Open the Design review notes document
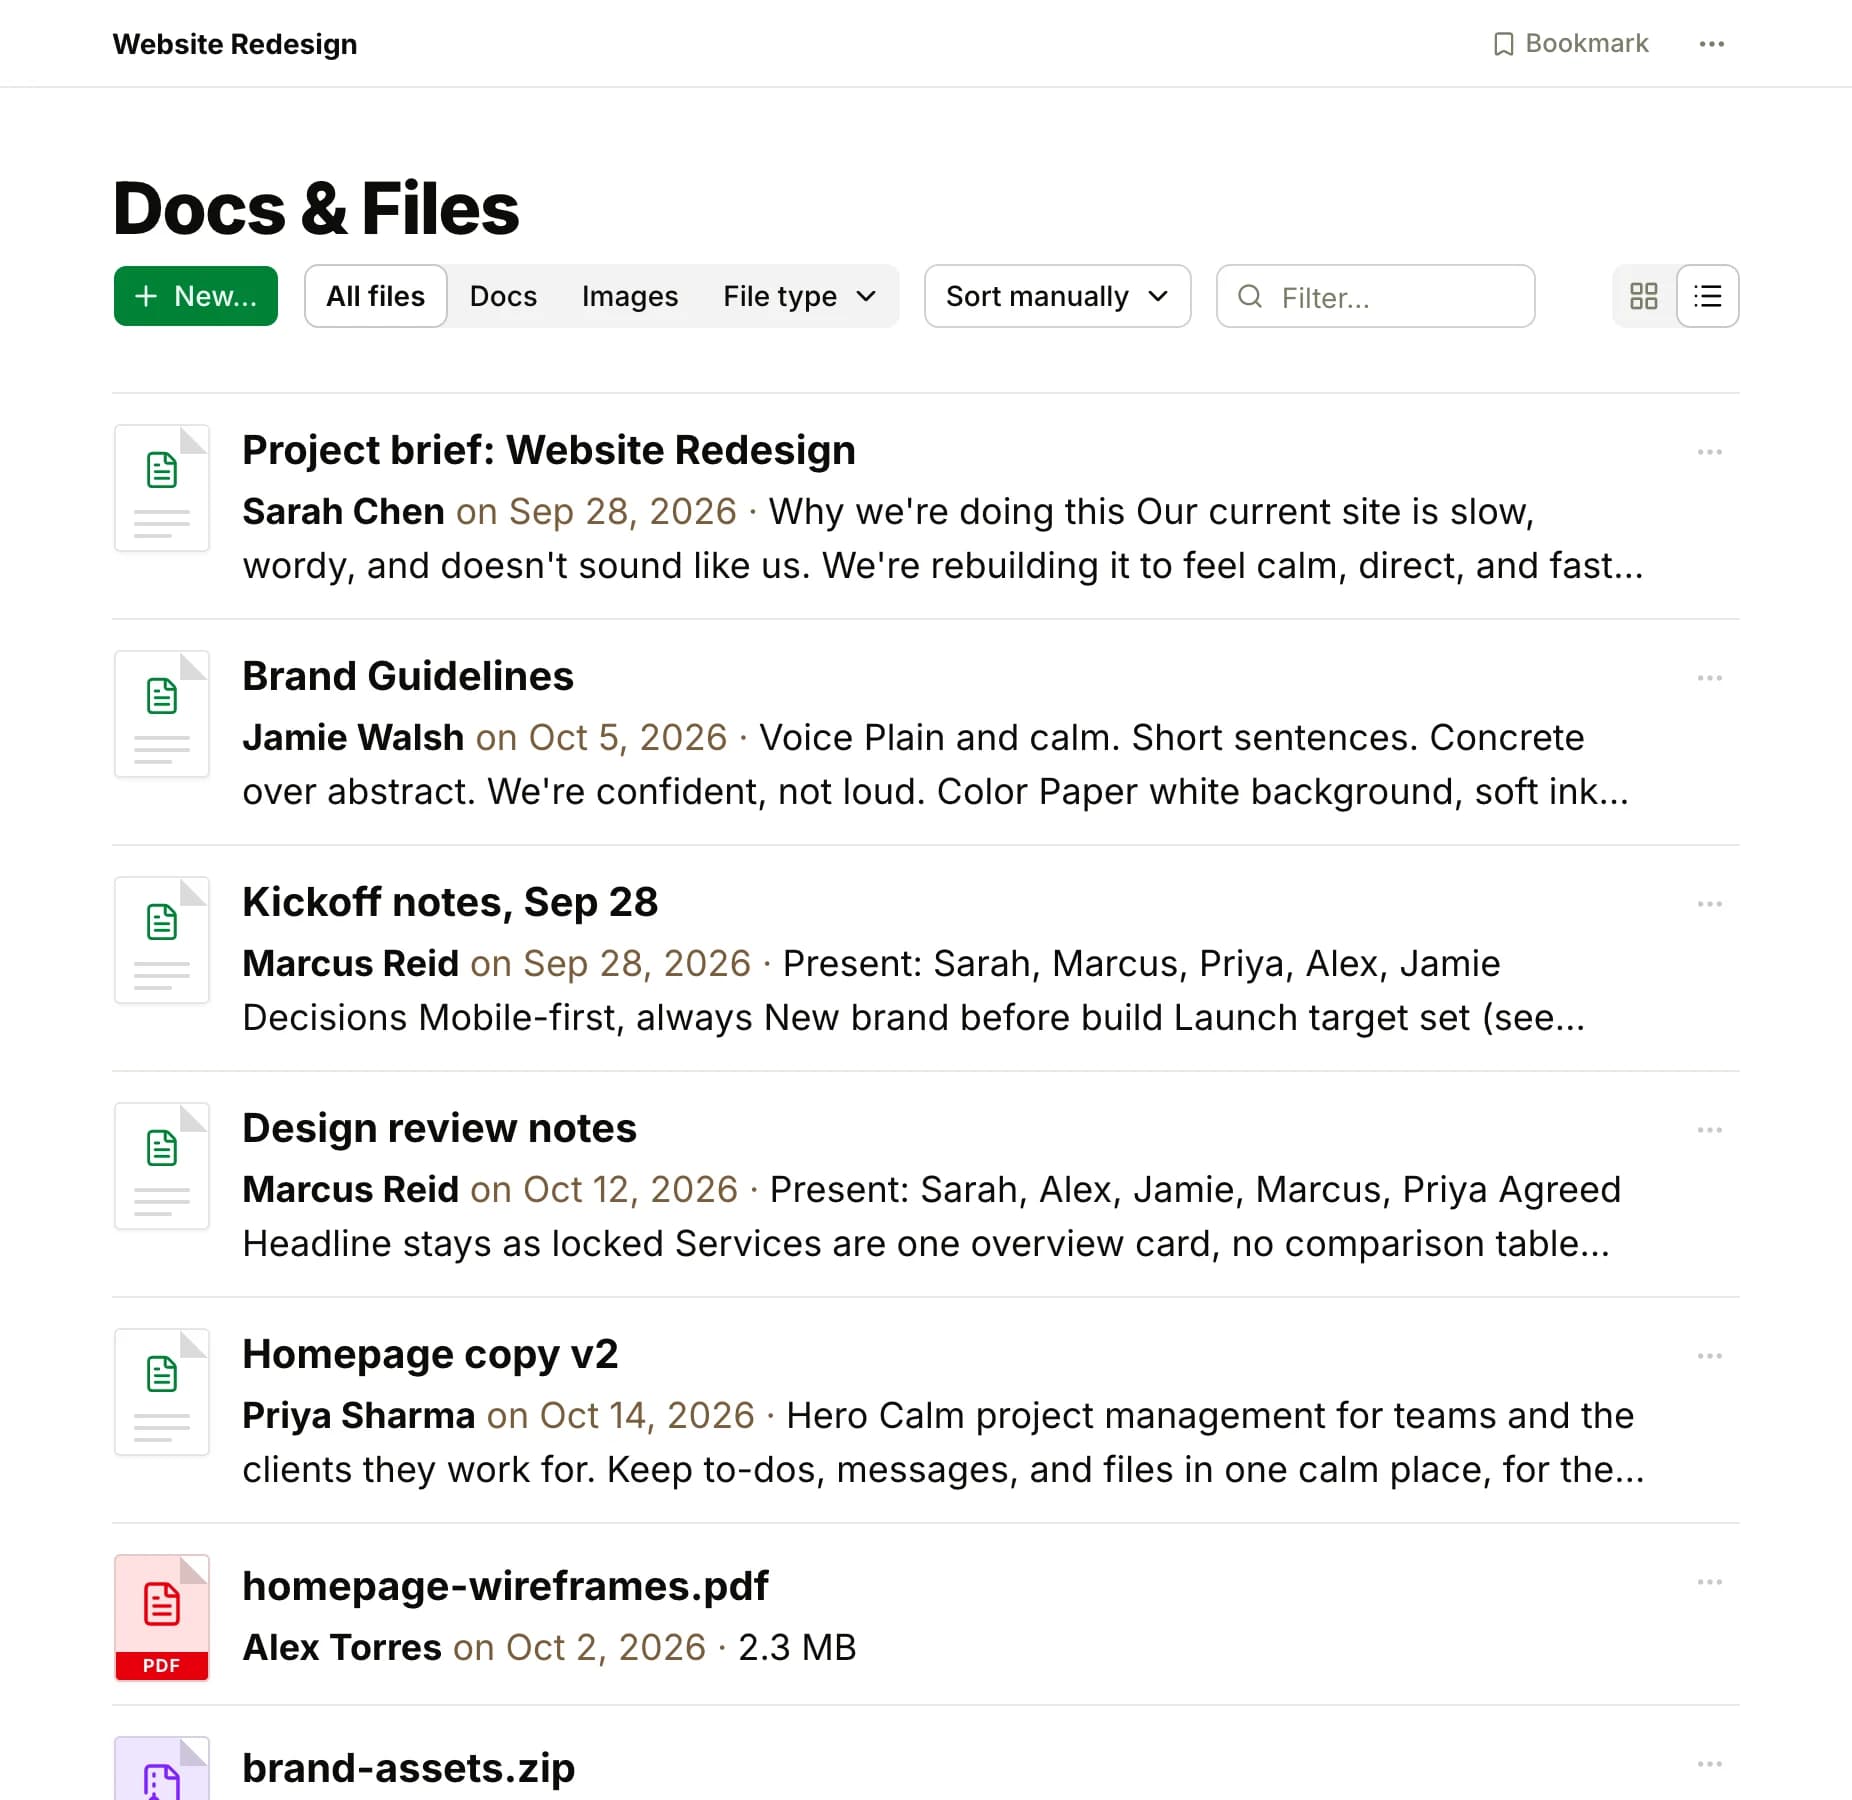Image resolution: width=1852 pixels, height=1800 pixels. 439,1128
